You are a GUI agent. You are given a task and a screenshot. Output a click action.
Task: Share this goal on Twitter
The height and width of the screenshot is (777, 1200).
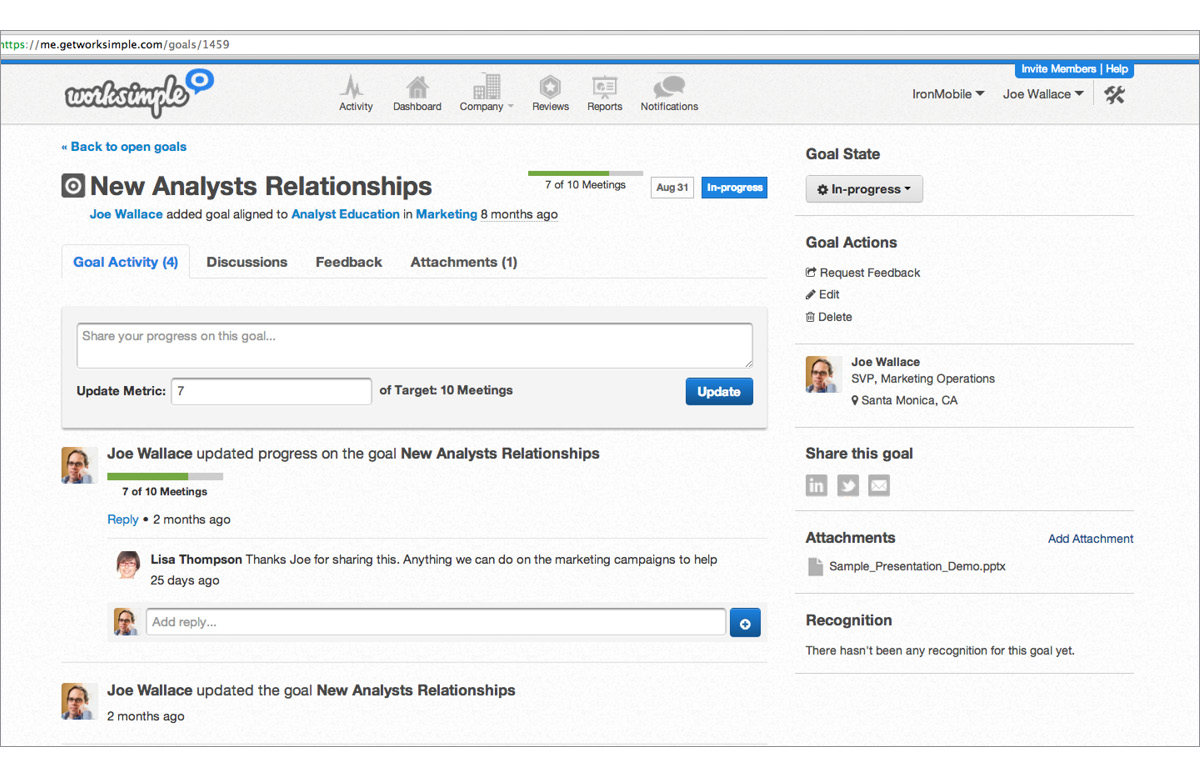pos(848,486)
